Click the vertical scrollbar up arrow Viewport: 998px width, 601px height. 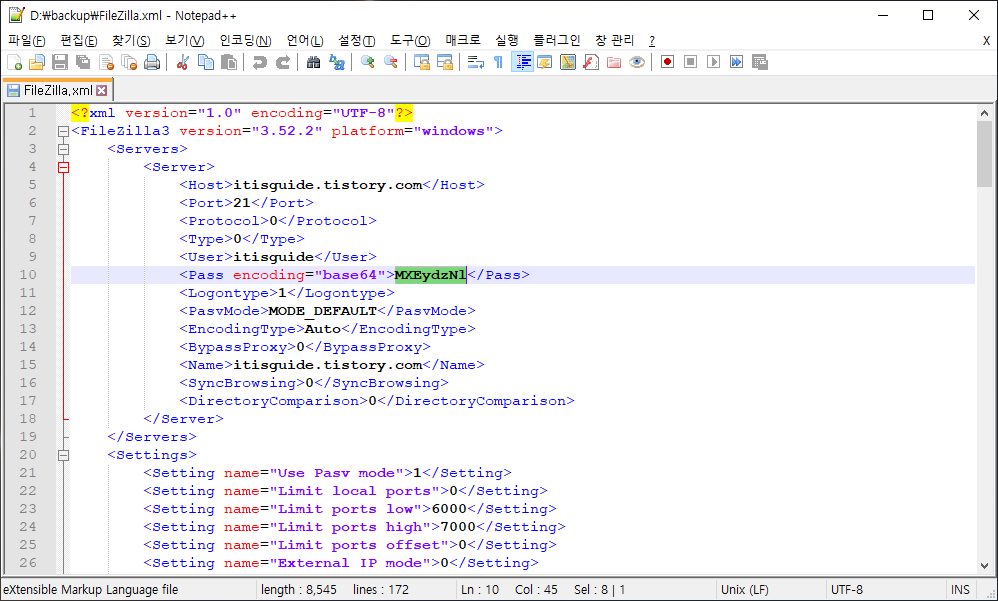tap(984, 113)
